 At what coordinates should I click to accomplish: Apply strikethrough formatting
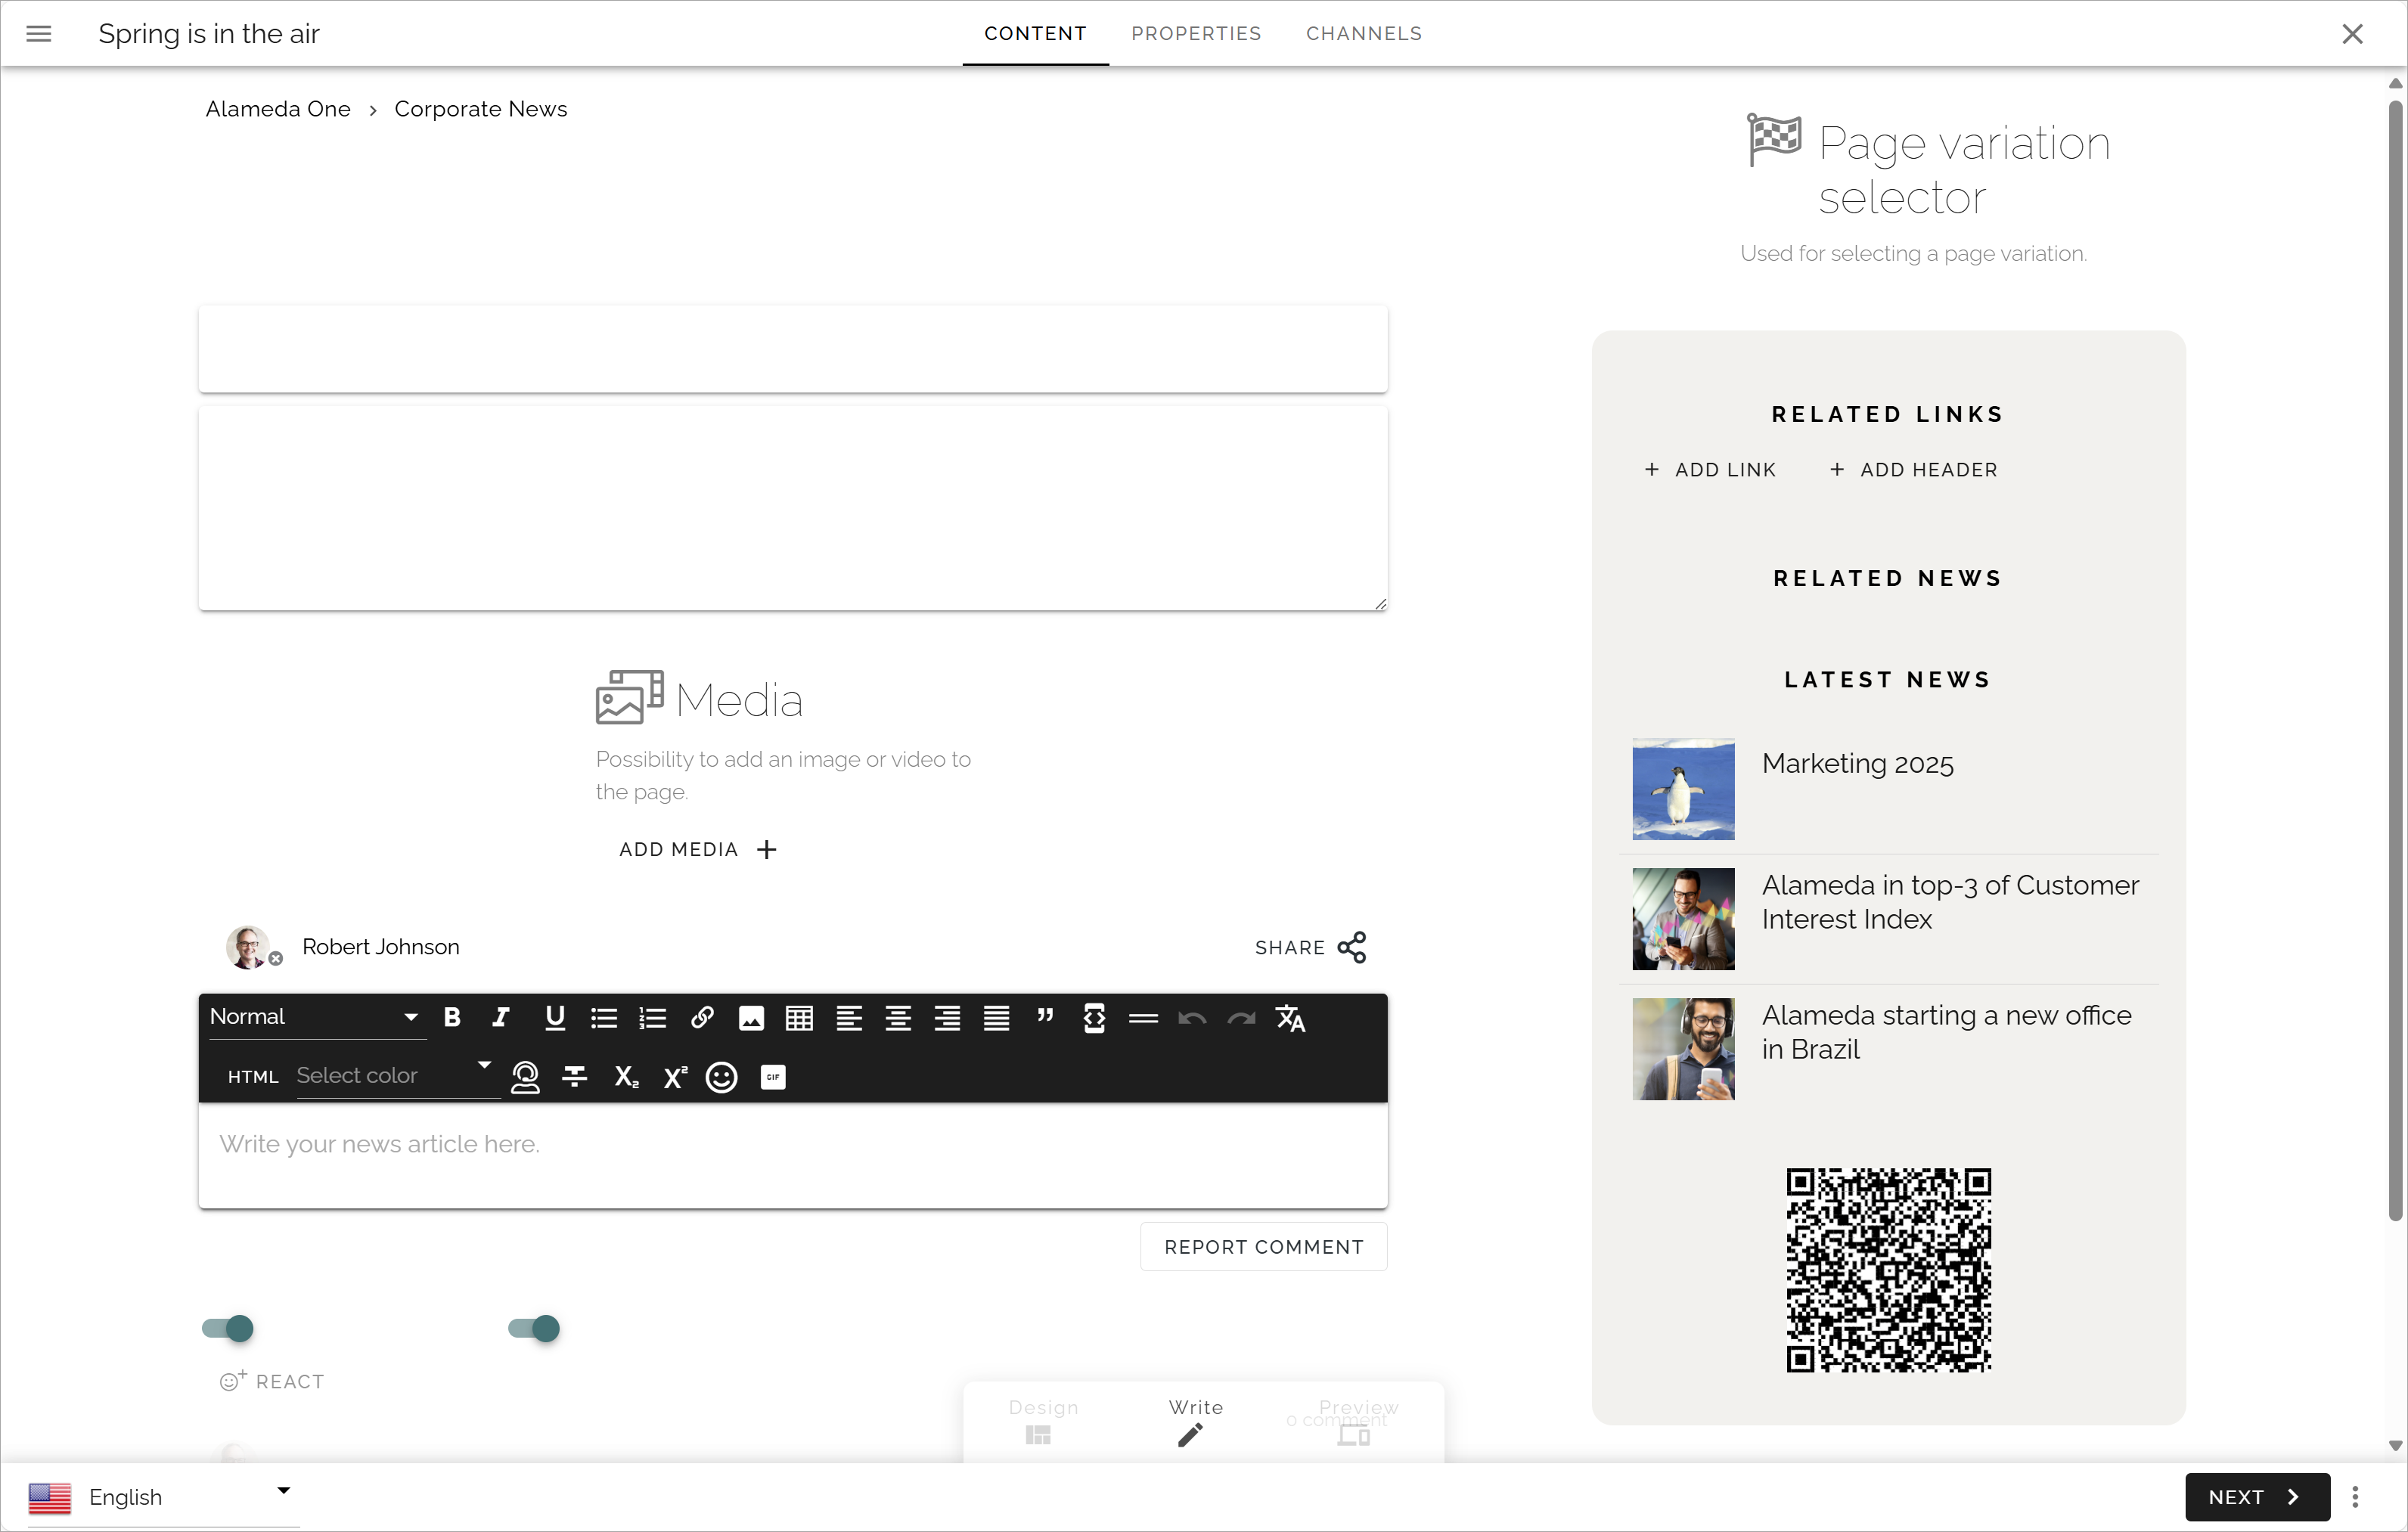tap(575, 1076)
